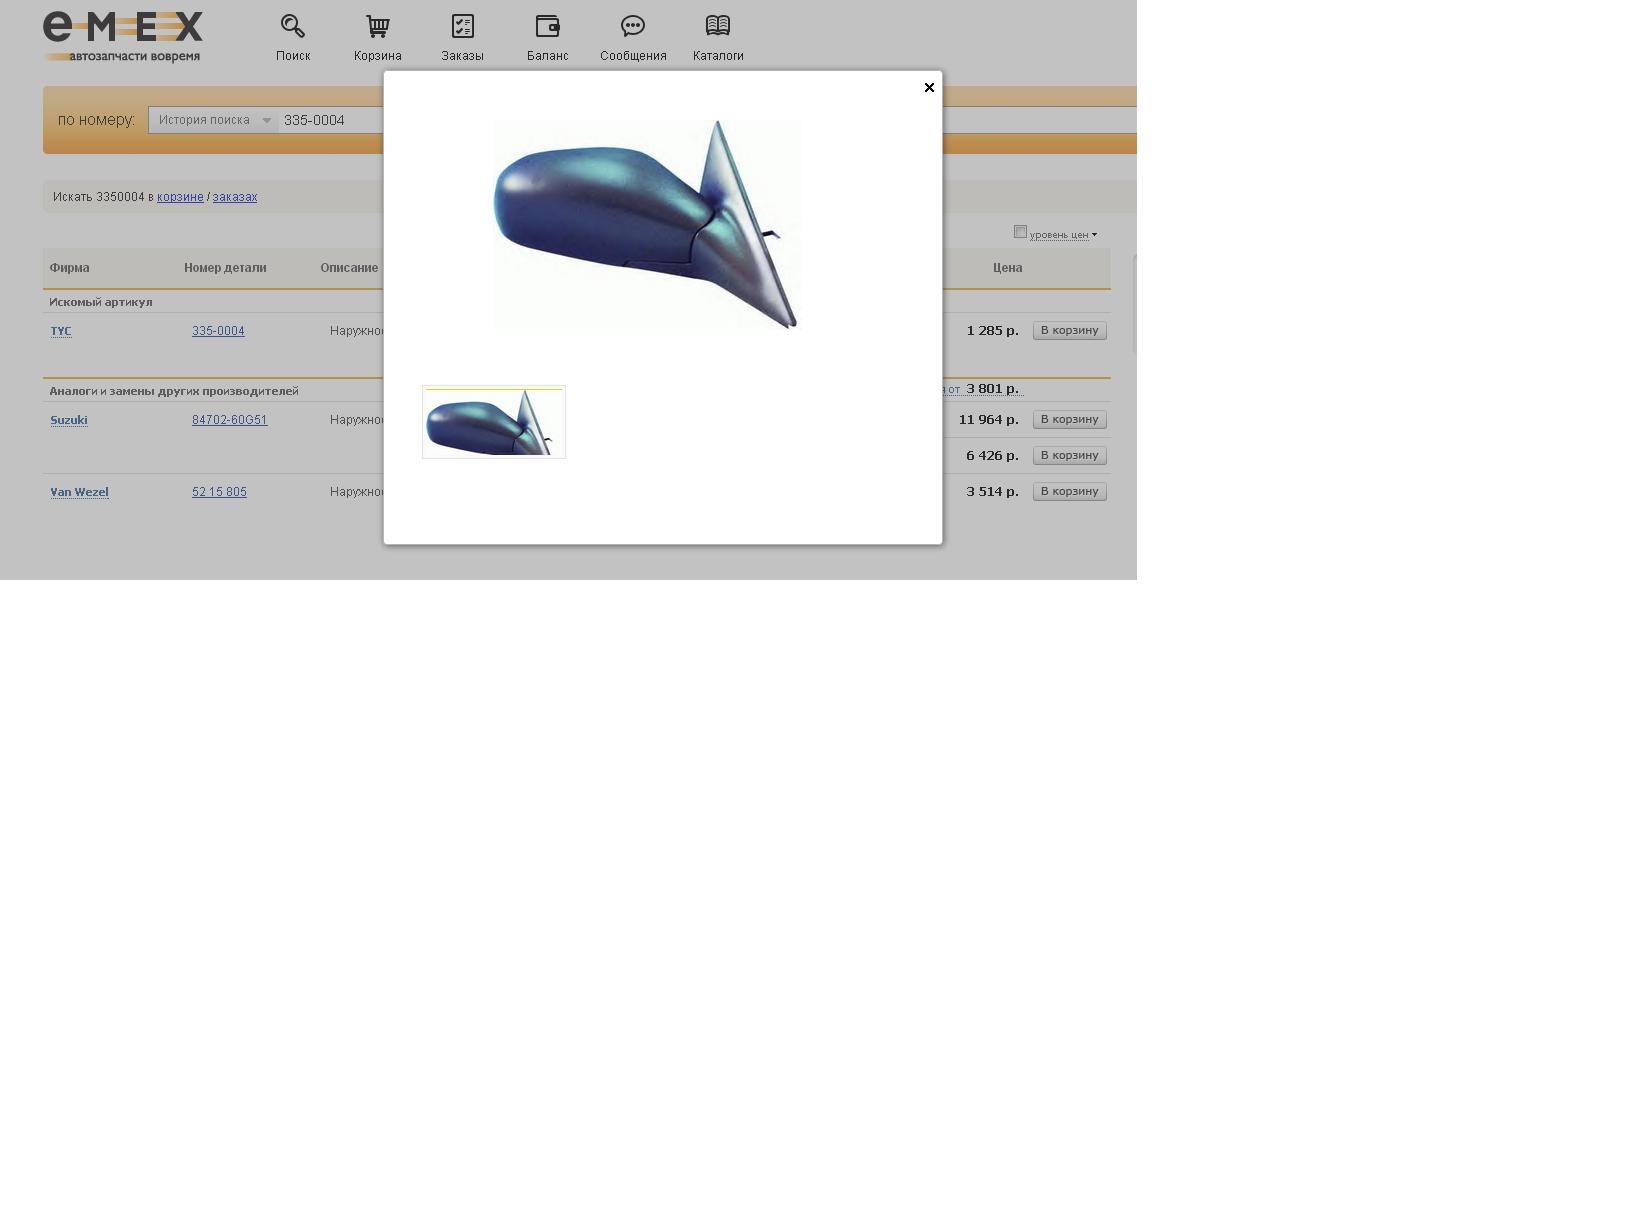Toggle the уровень цен checkbox
Image resolution: width=1632 pixels, height=1224 pixels.
[x=1020, y=232]
